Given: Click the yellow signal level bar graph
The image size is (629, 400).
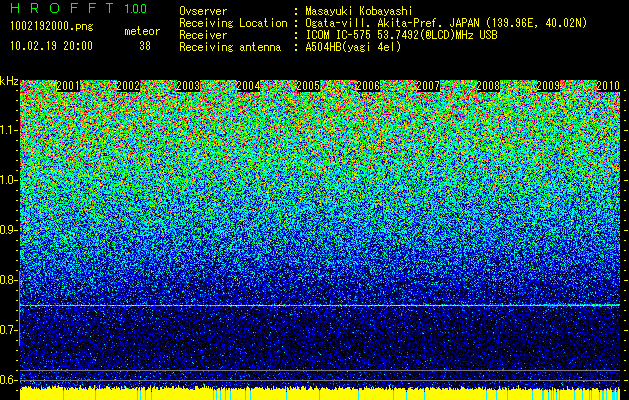Looking at the screenshot, I should (x=320, y=394).
